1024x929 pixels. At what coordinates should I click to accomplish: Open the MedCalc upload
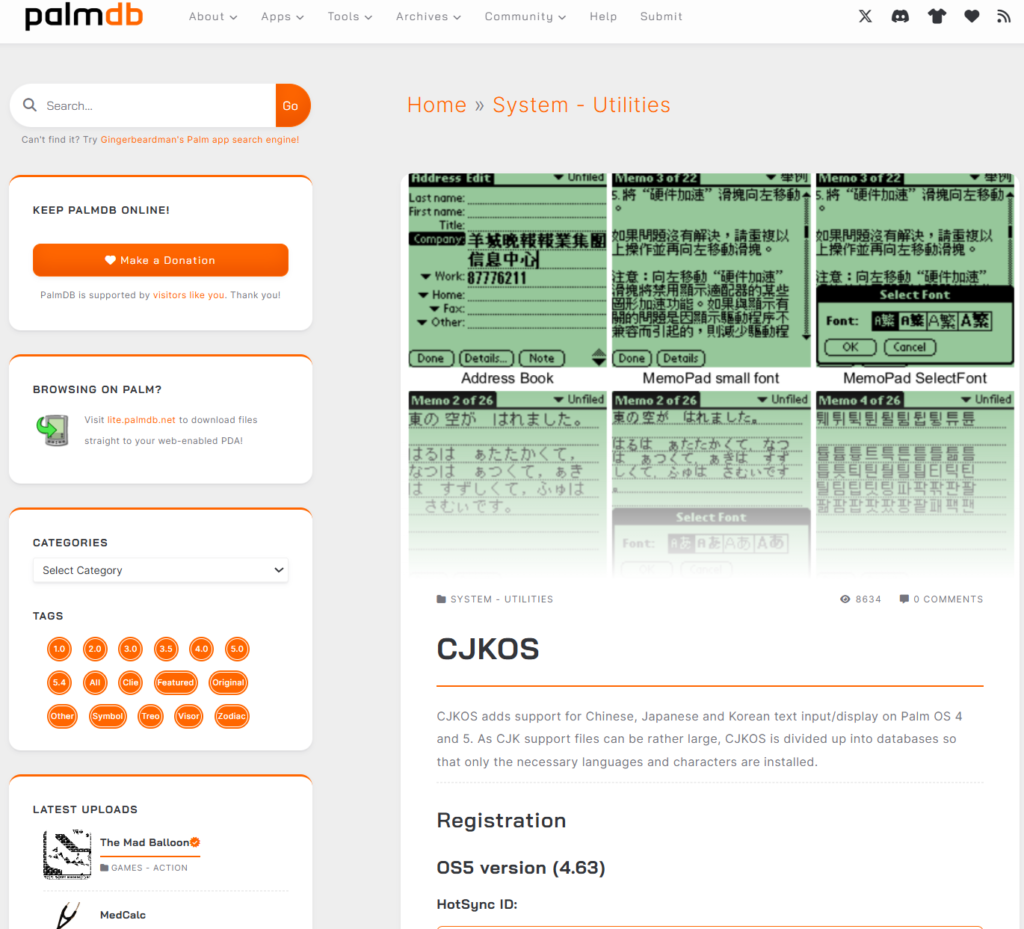pyautogui.click(x=123, y=915)
